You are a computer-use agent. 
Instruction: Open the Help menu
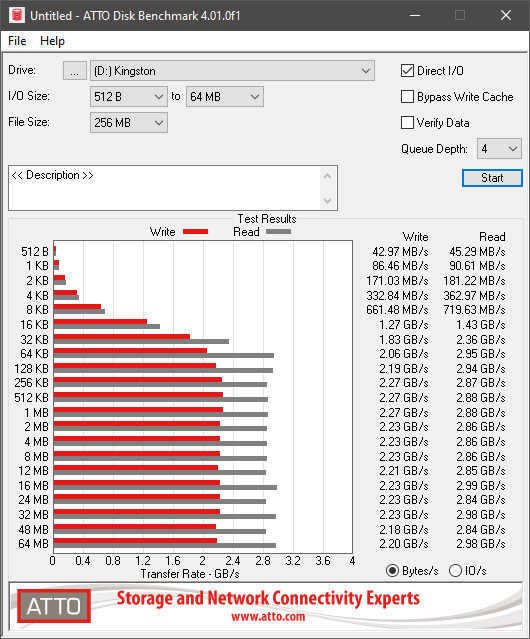(52, 41)
